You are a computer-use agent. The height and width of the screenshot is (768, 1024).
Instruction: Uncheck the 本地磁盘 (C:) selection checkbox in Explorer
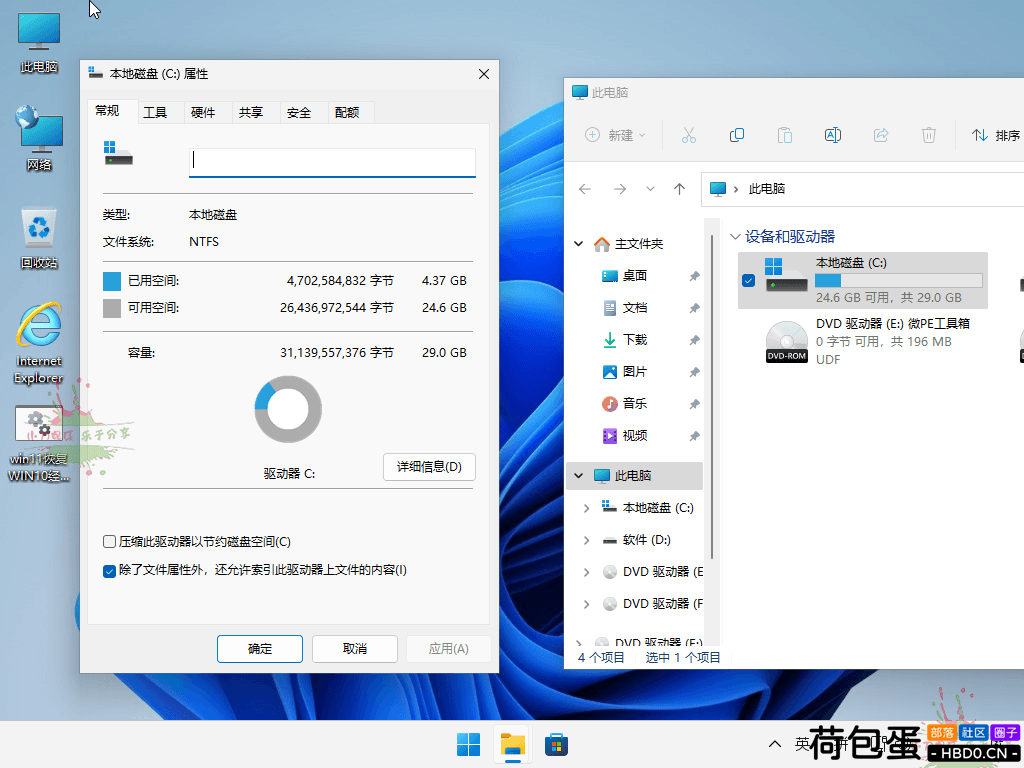tap(748, 280)
